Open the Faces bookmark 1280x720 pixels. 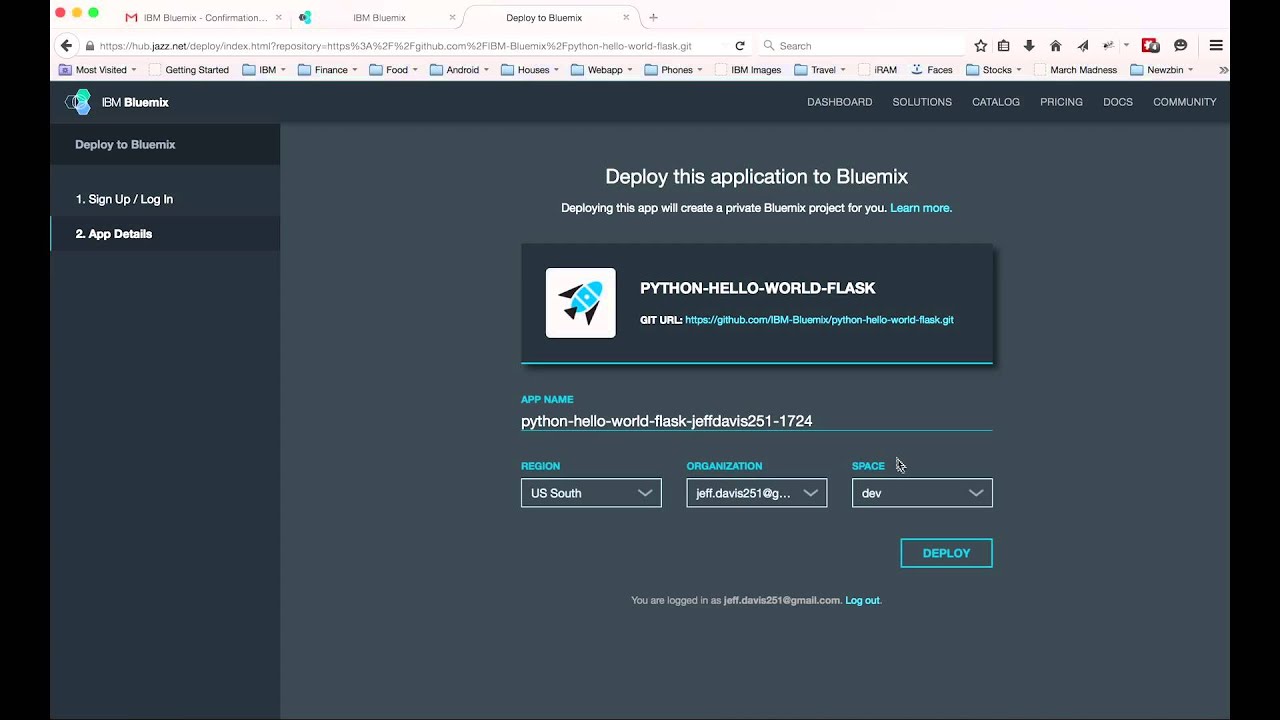tap(931, 70)
